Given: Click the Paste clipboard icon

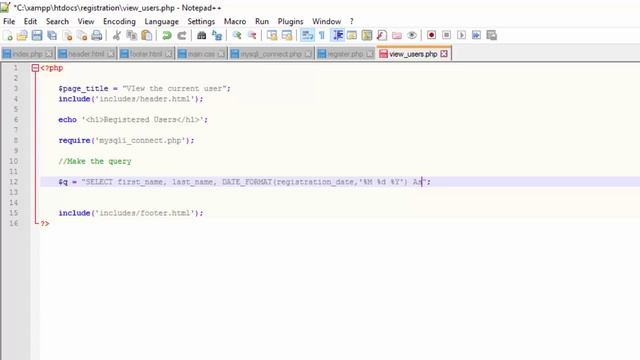Looking at the screenshot, I should coord(147,36).
